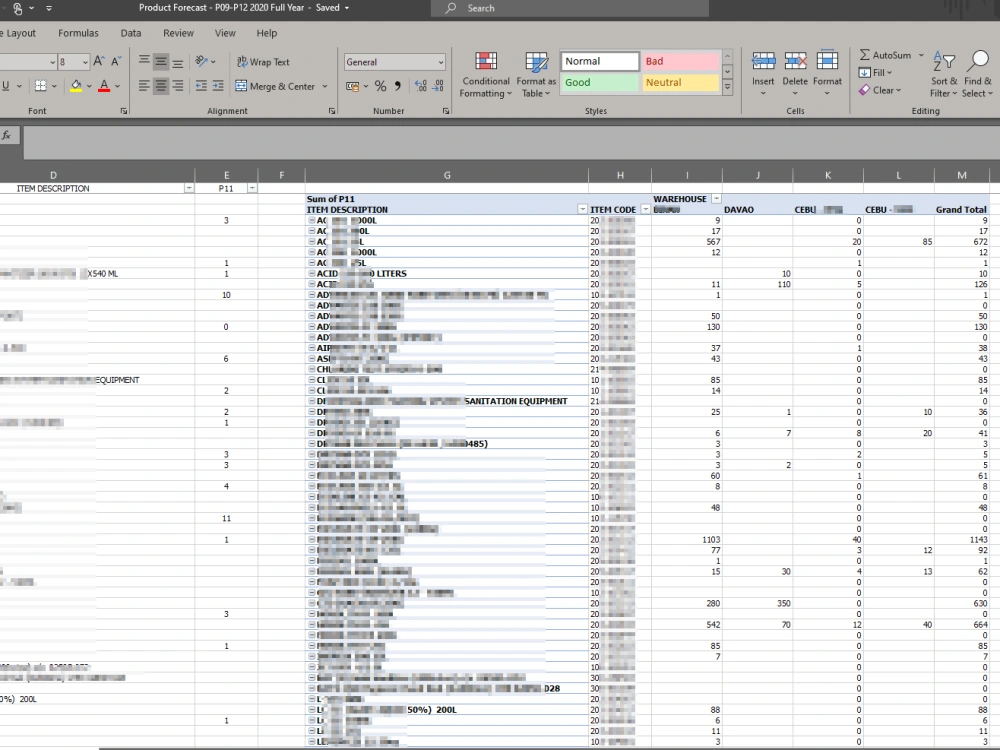This screenshot has height=750, width=1000.
Task: Apply Middle Align to cells
Action: [x=161, y=61]
